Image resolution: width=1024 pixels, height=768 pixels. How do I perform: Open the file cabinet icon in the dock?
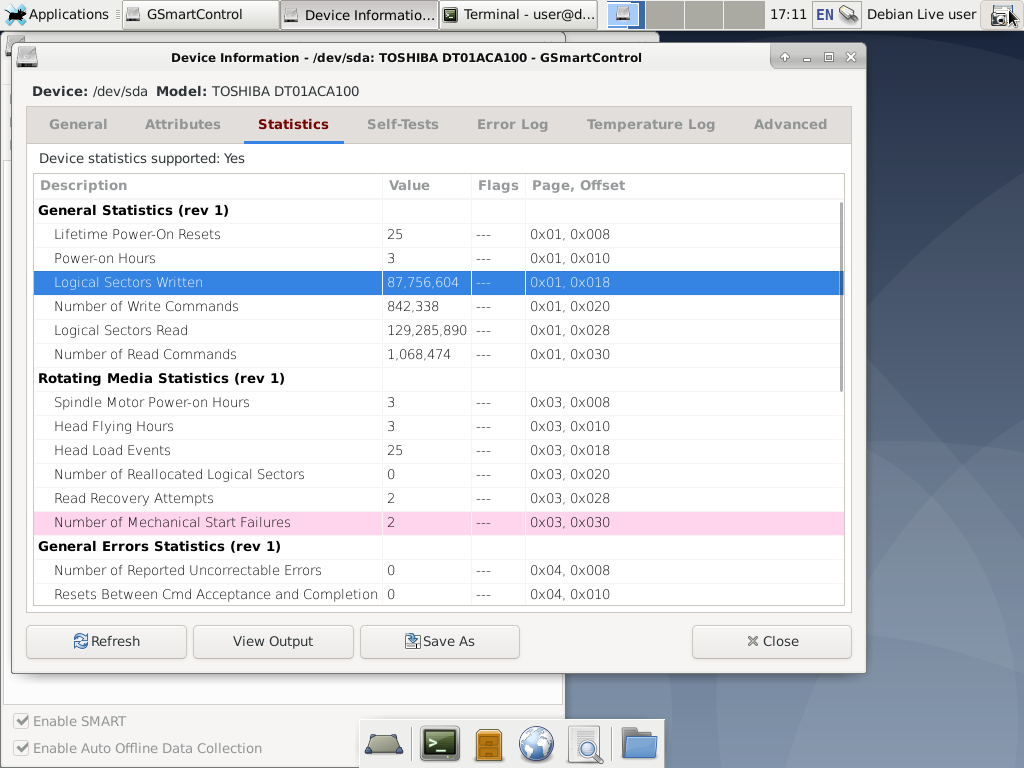(489, 744)
